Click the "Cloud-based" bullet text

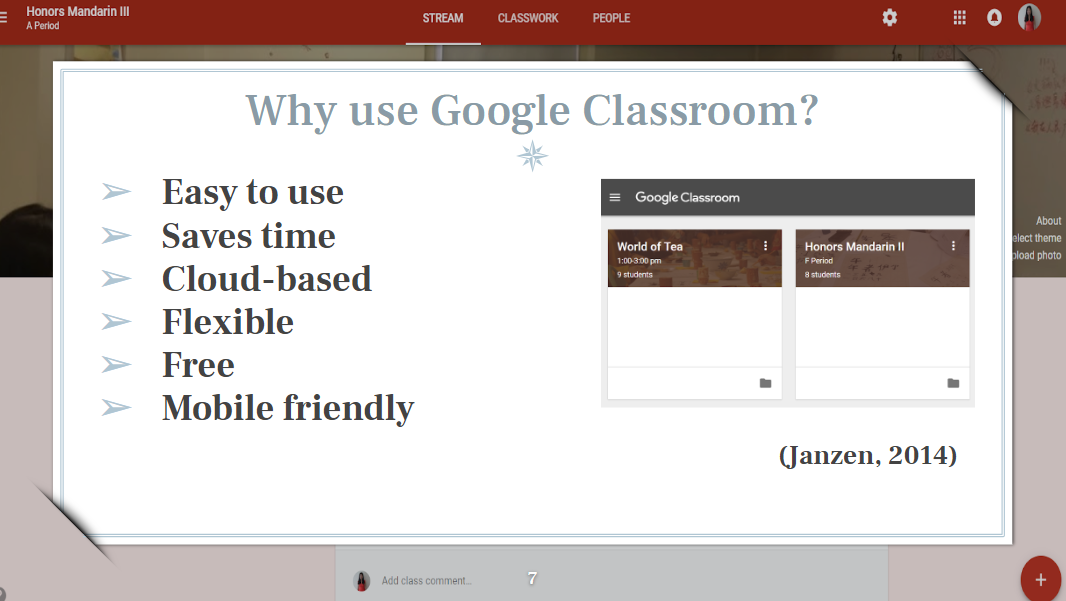click(267, 279)
